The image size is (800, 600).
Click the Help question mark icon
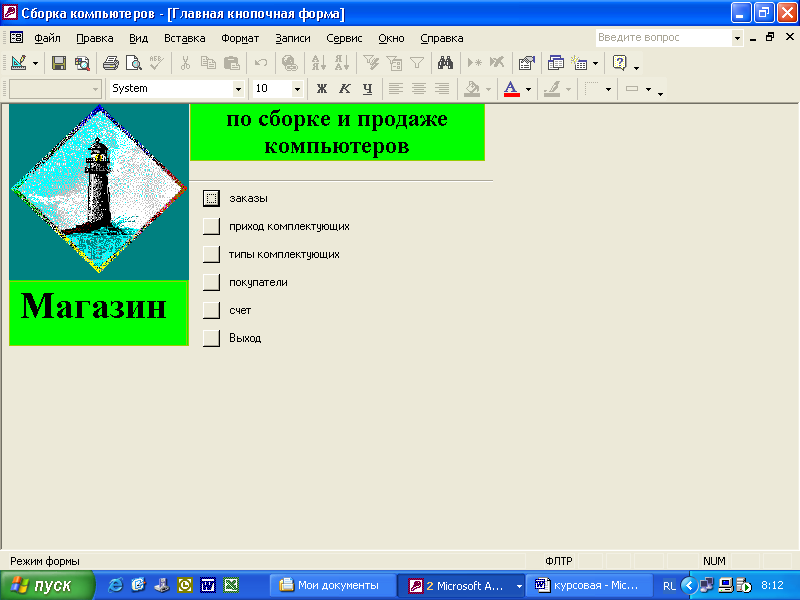click(619, 63)
